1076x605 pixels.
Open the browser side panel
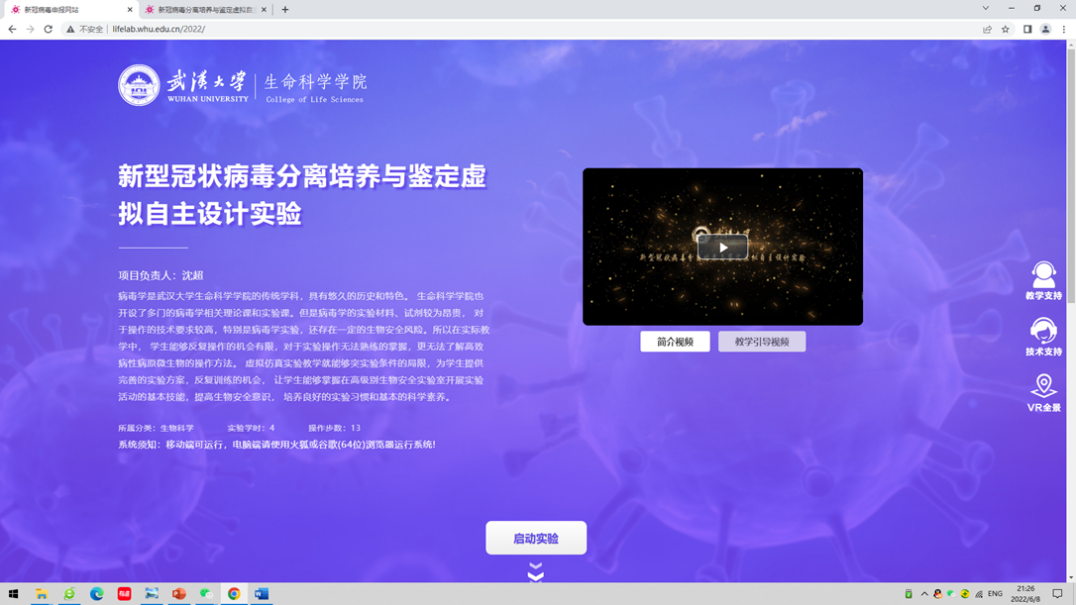pyautogui.click(x=1027, y=29)
